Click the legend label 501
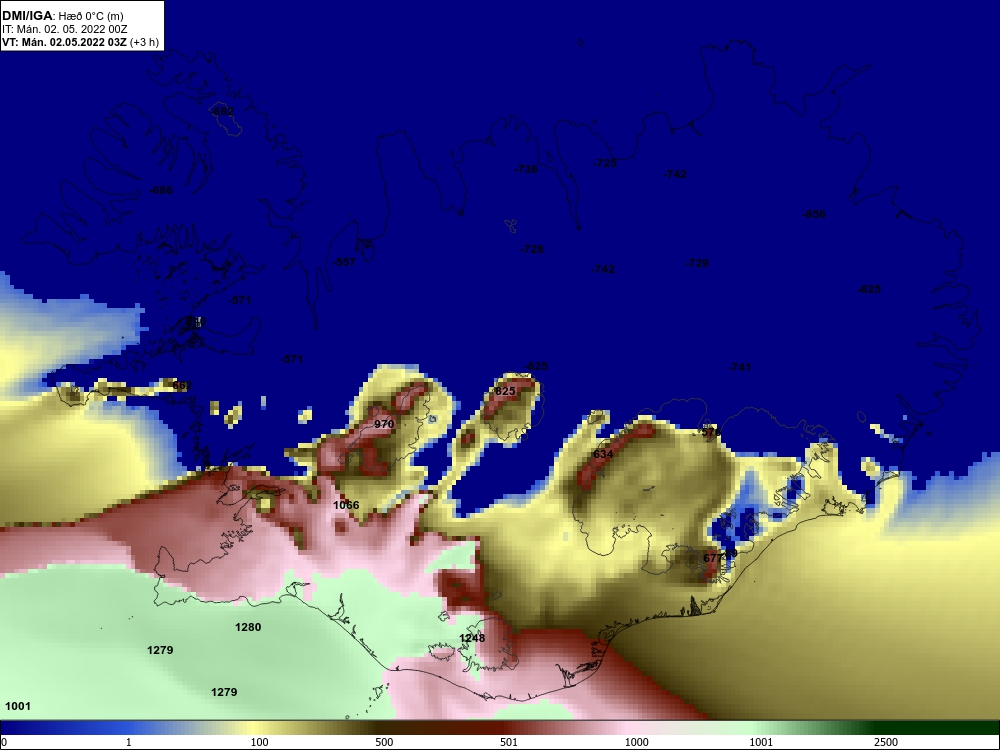 [509, 742]
